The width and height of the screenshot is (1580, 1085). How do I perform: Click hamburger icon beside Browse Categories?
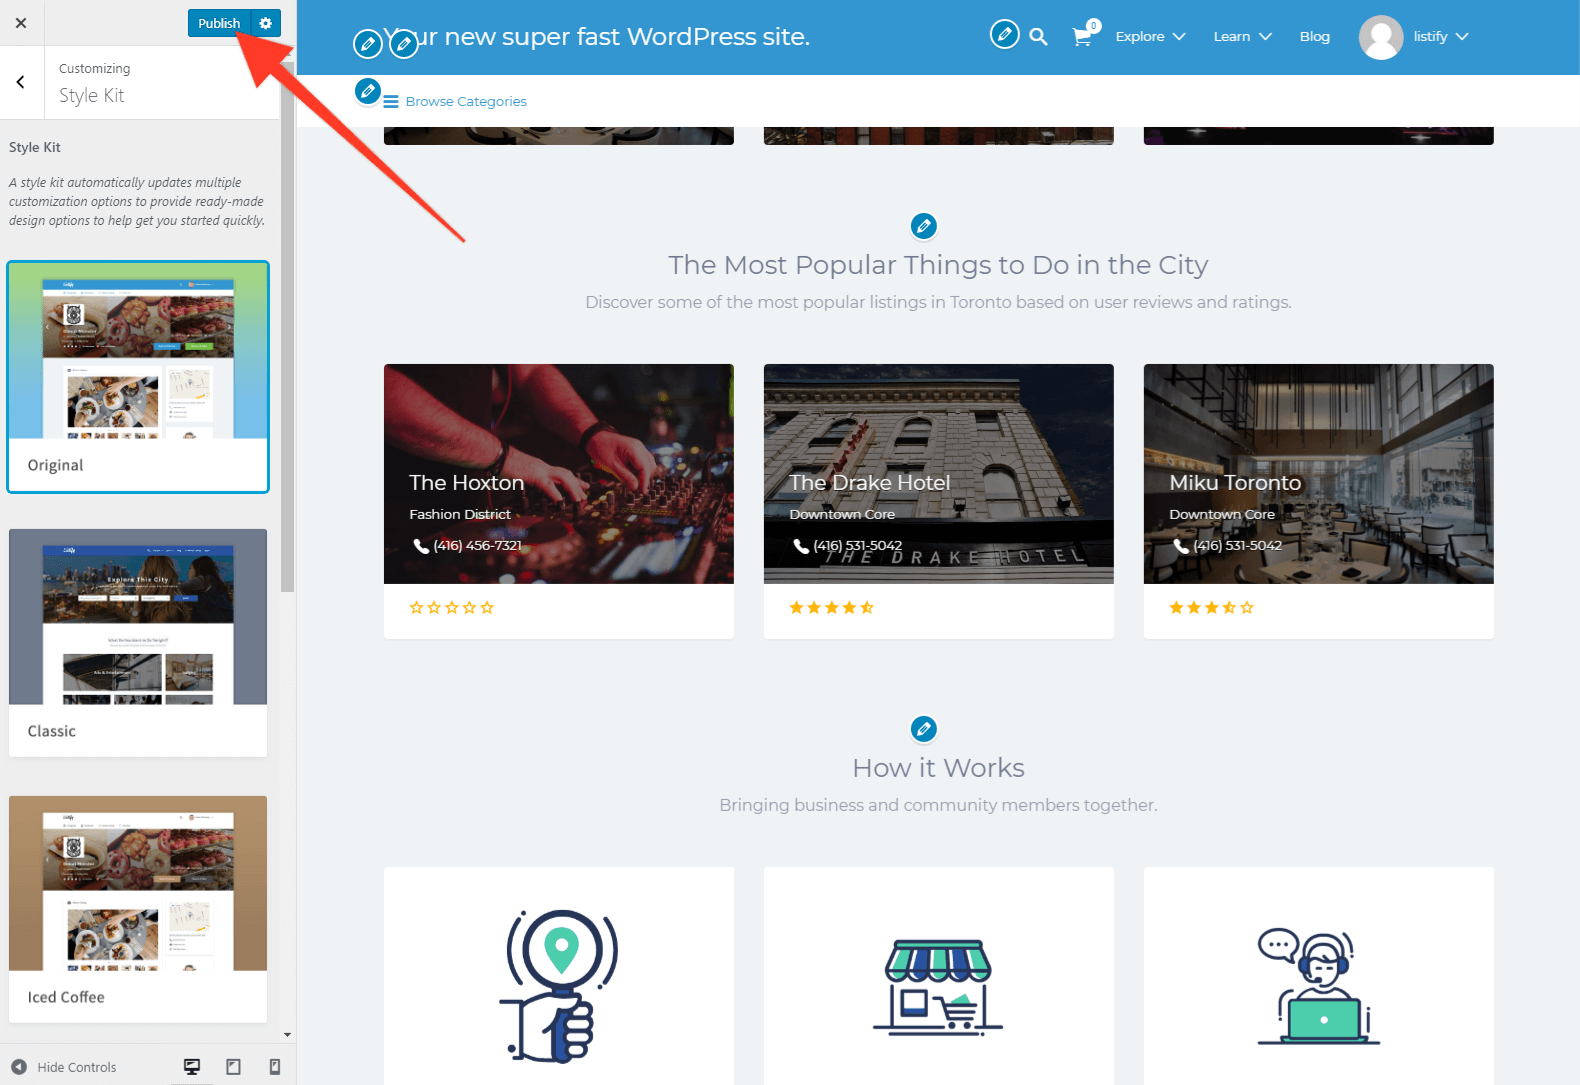pyautogui.click(x=391, y=102)
